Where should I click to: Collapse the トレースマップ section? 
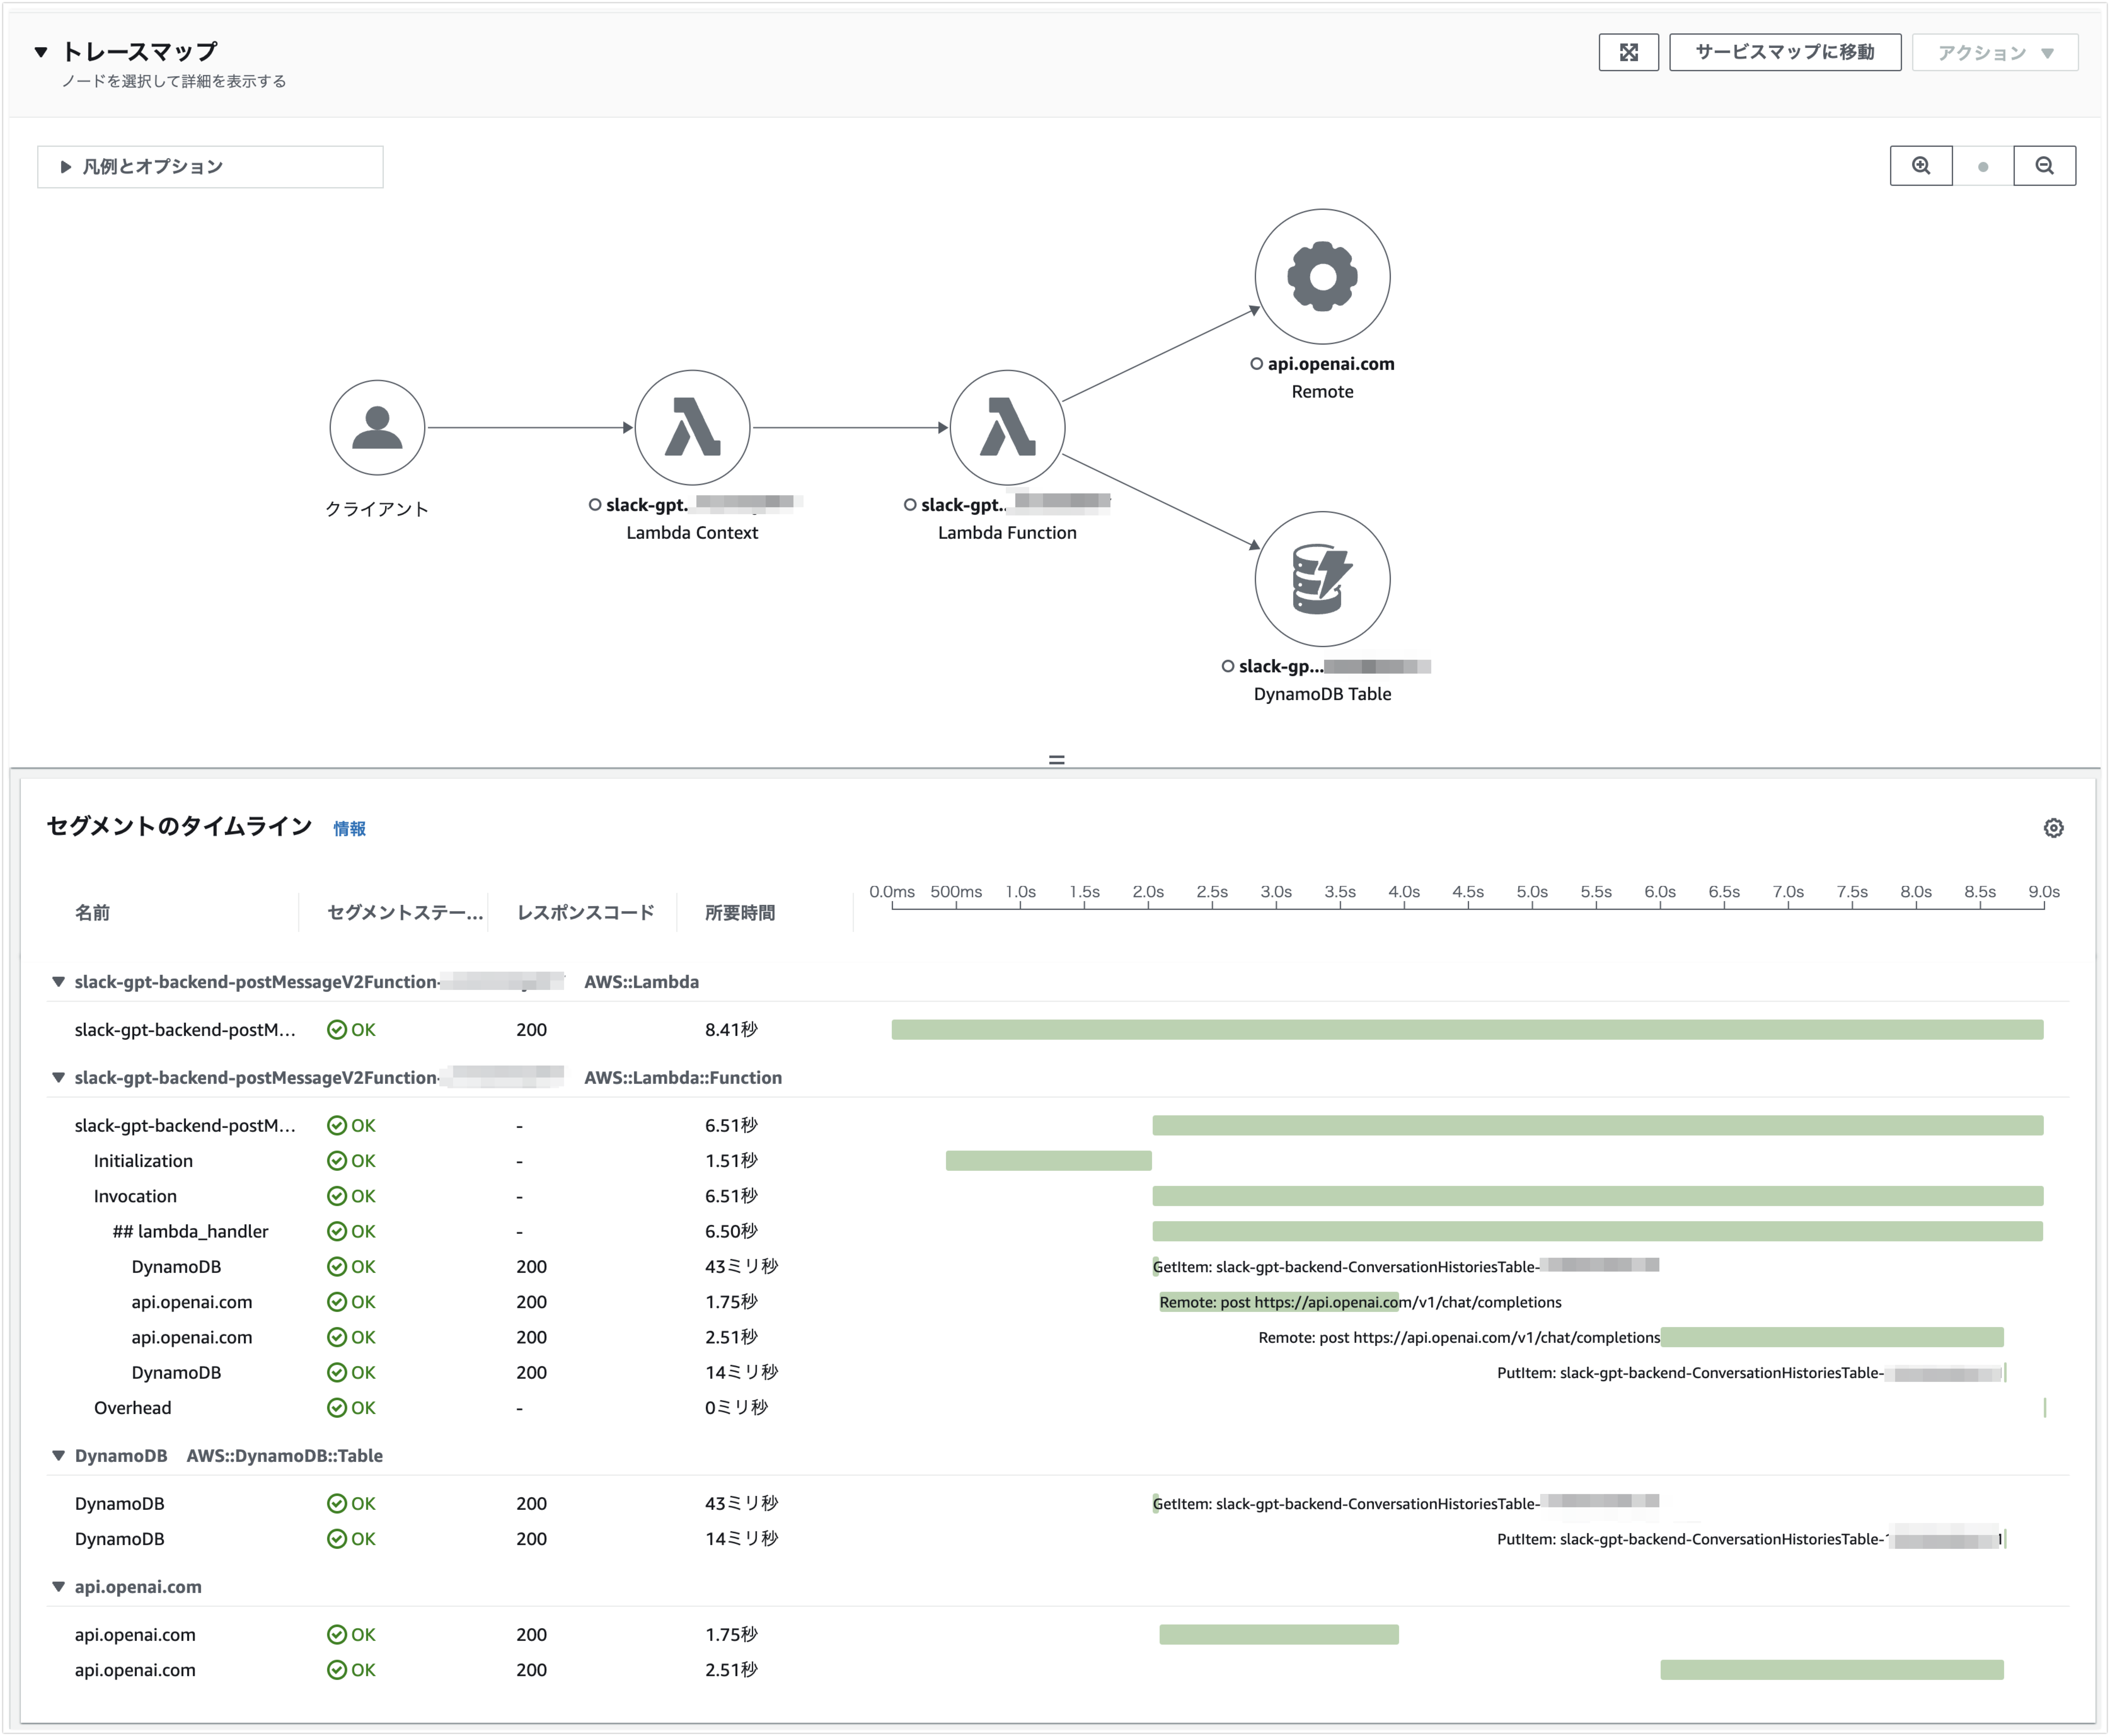pos(41,52)
